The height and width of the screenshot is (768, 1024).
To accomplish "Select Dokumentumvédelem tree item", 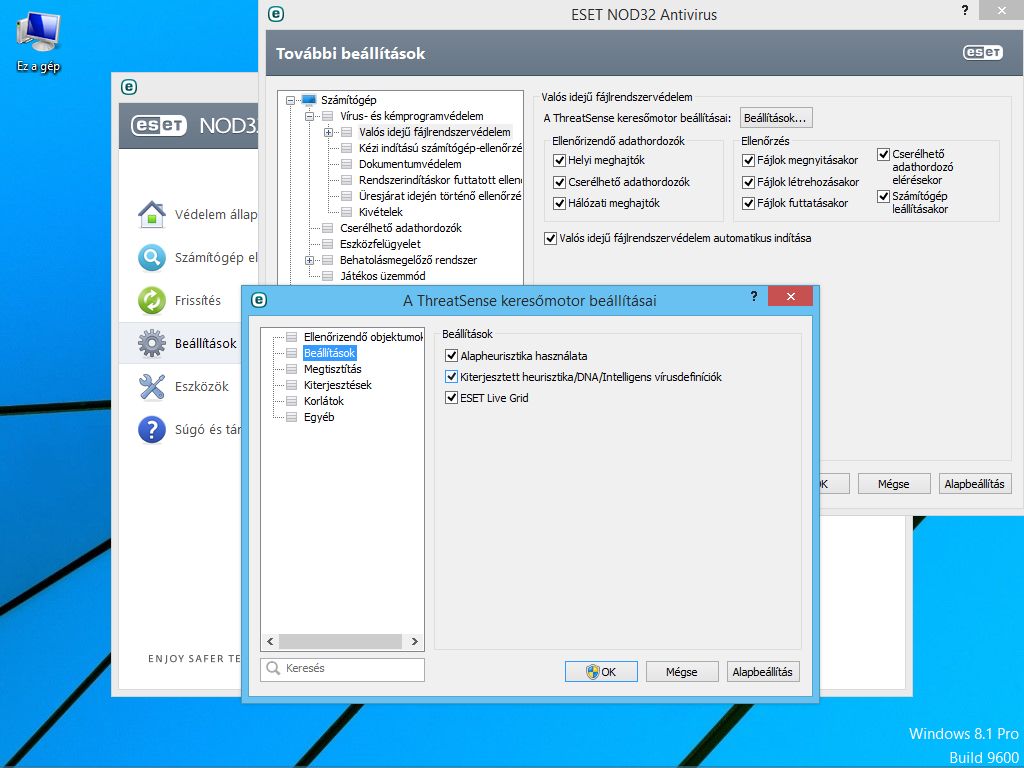I will coord(410,165).
